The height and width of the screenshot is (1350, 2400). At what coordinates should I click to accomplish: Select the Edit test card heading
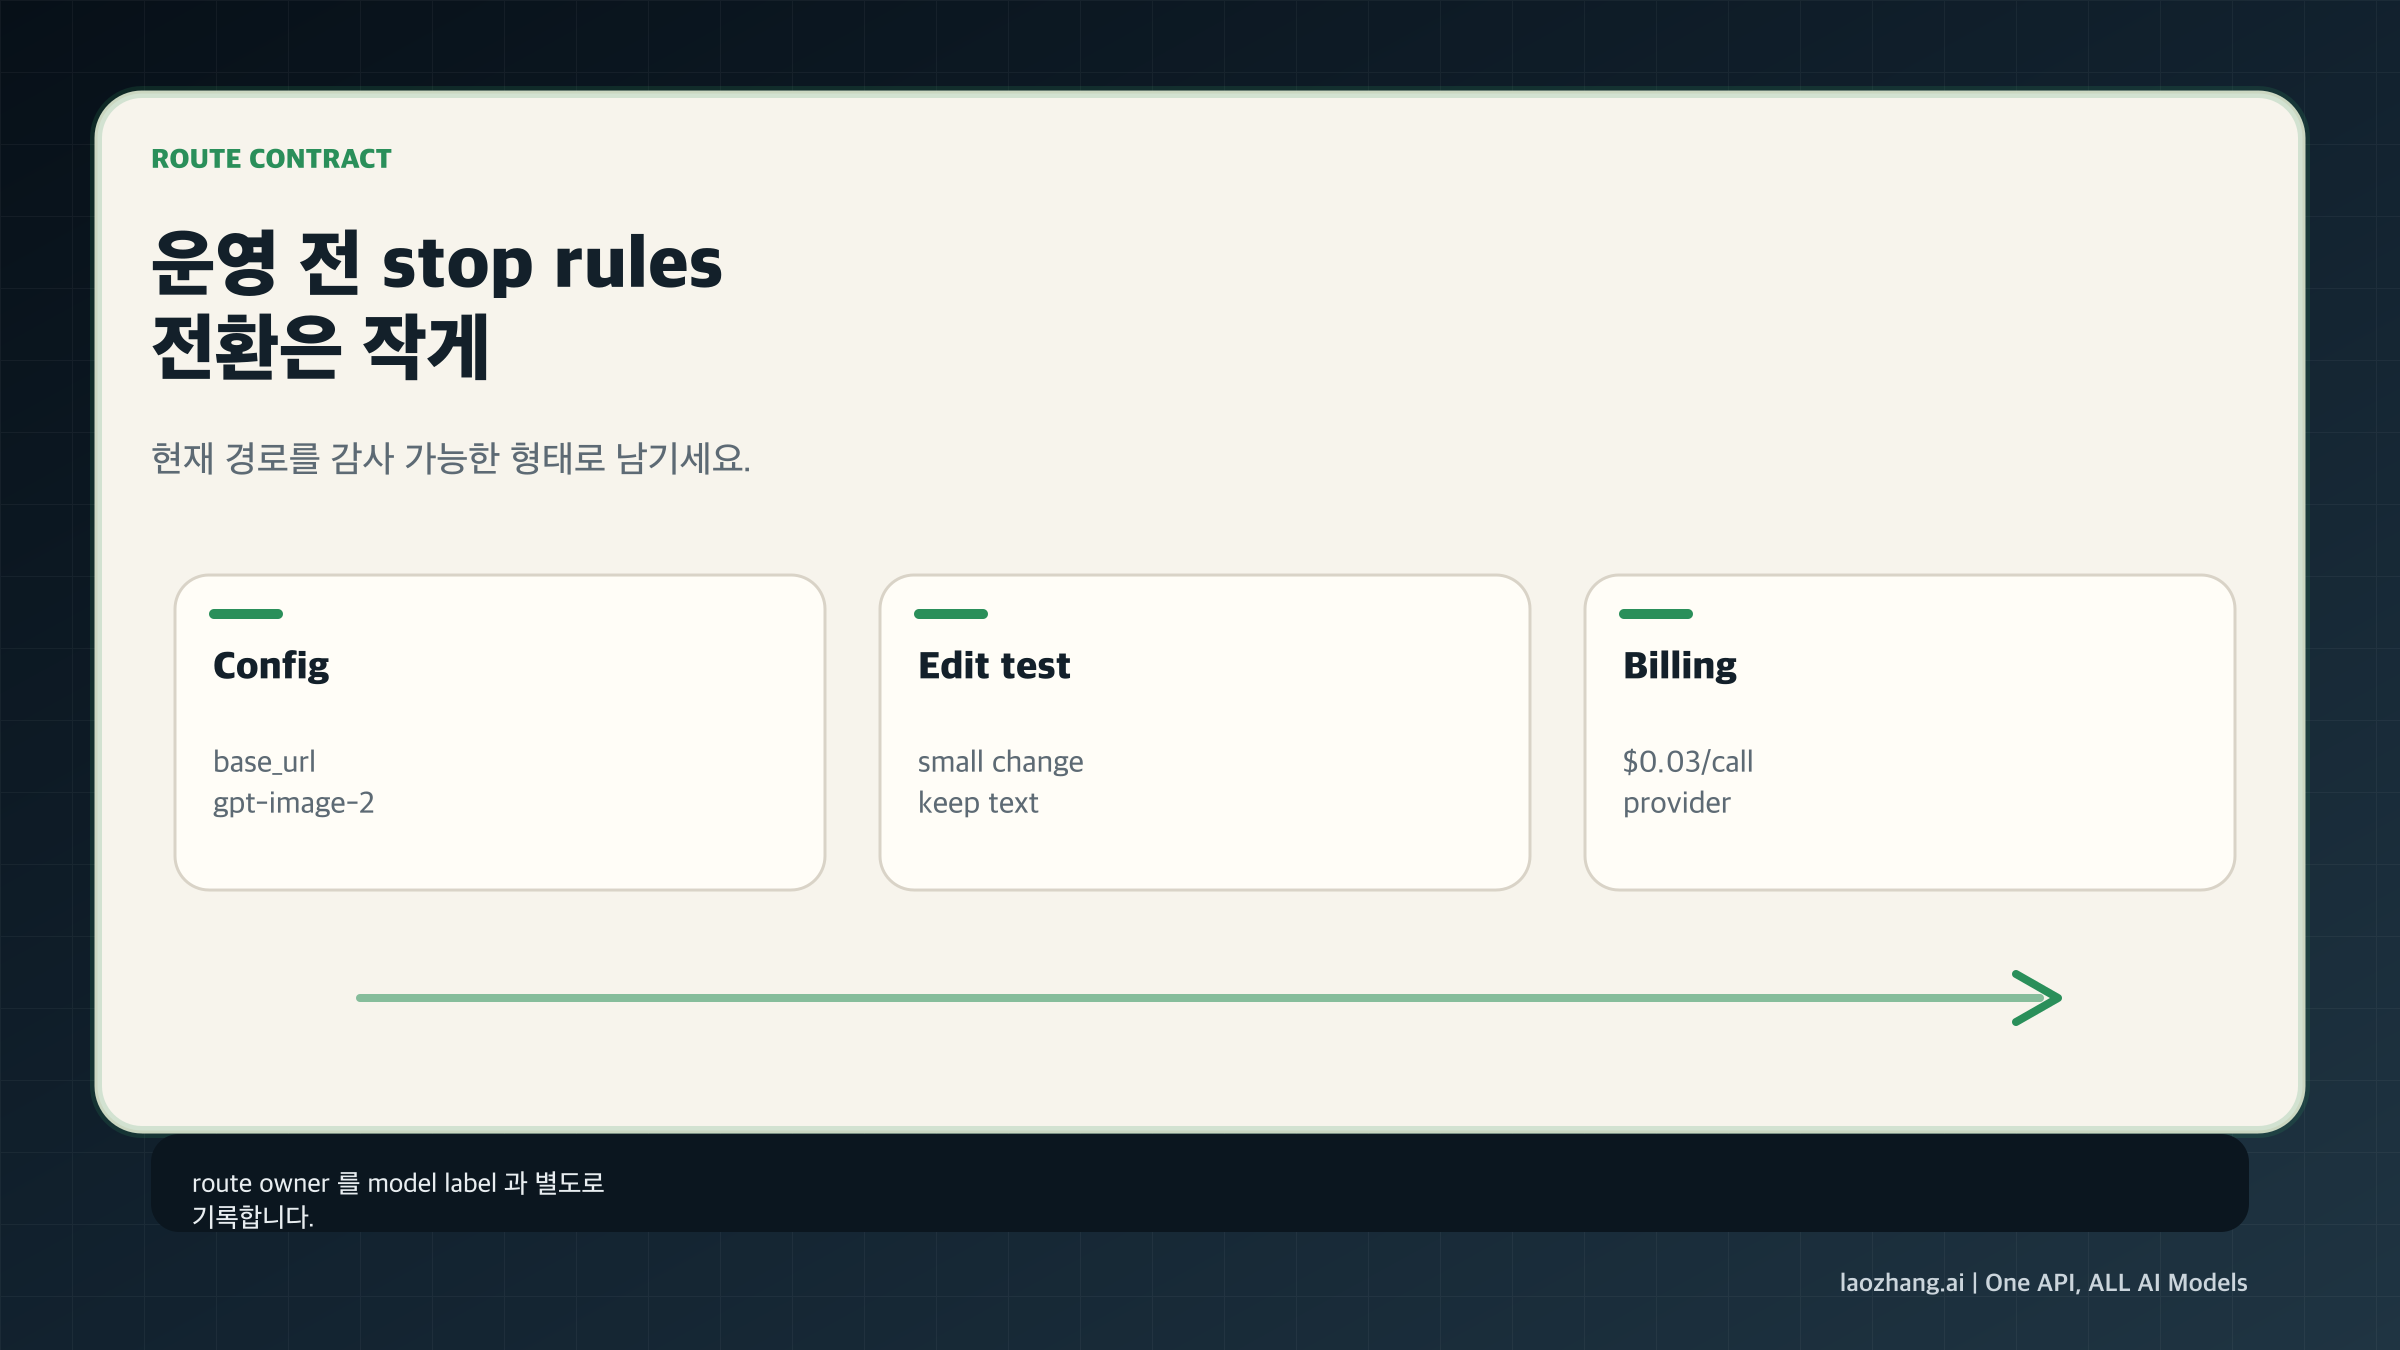(x=994, y=666)
